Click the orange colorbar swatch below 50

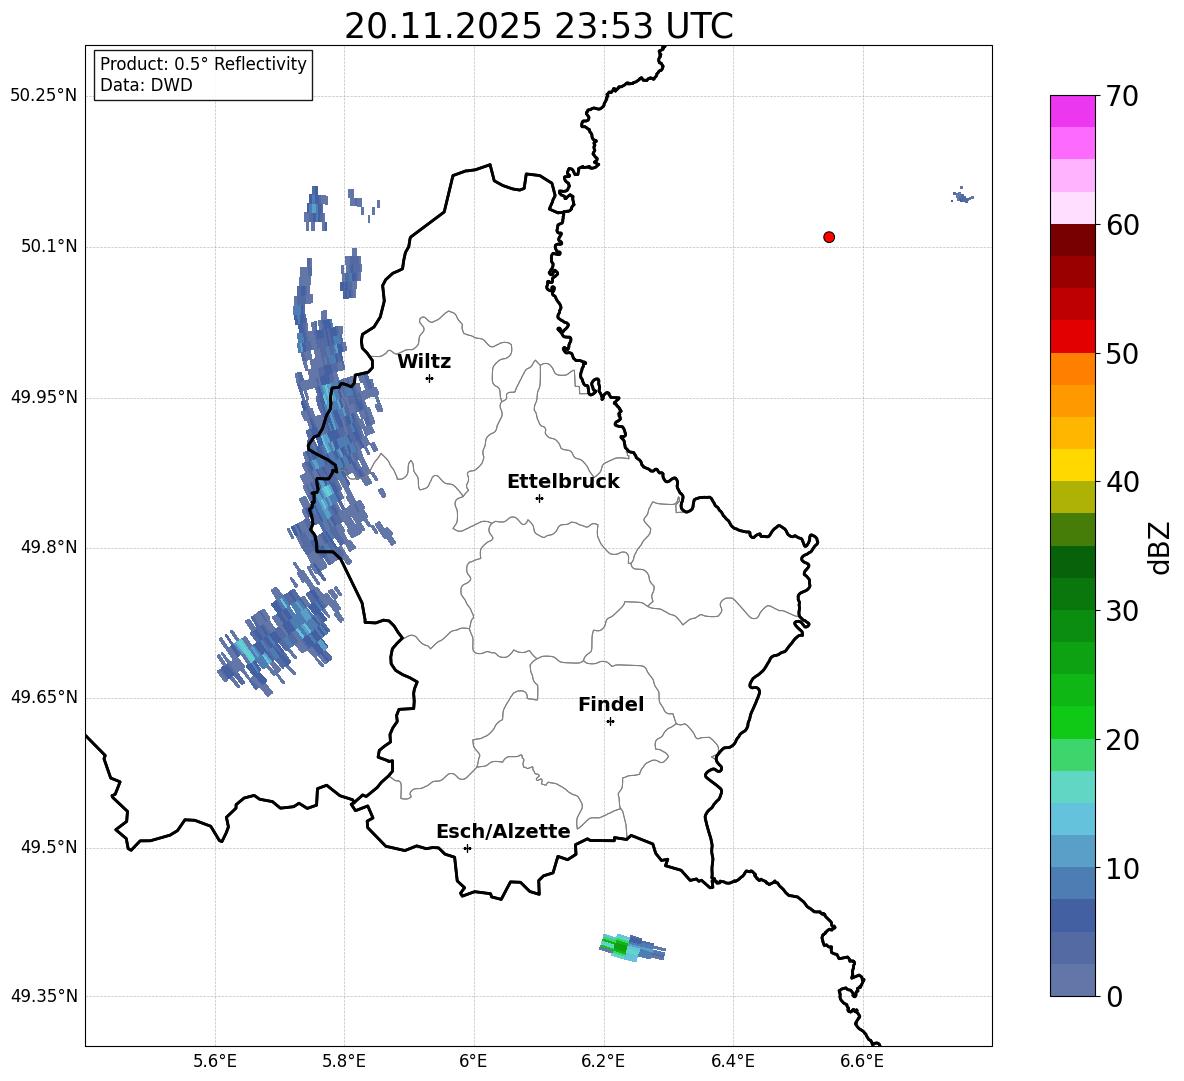pos(1073,368)
